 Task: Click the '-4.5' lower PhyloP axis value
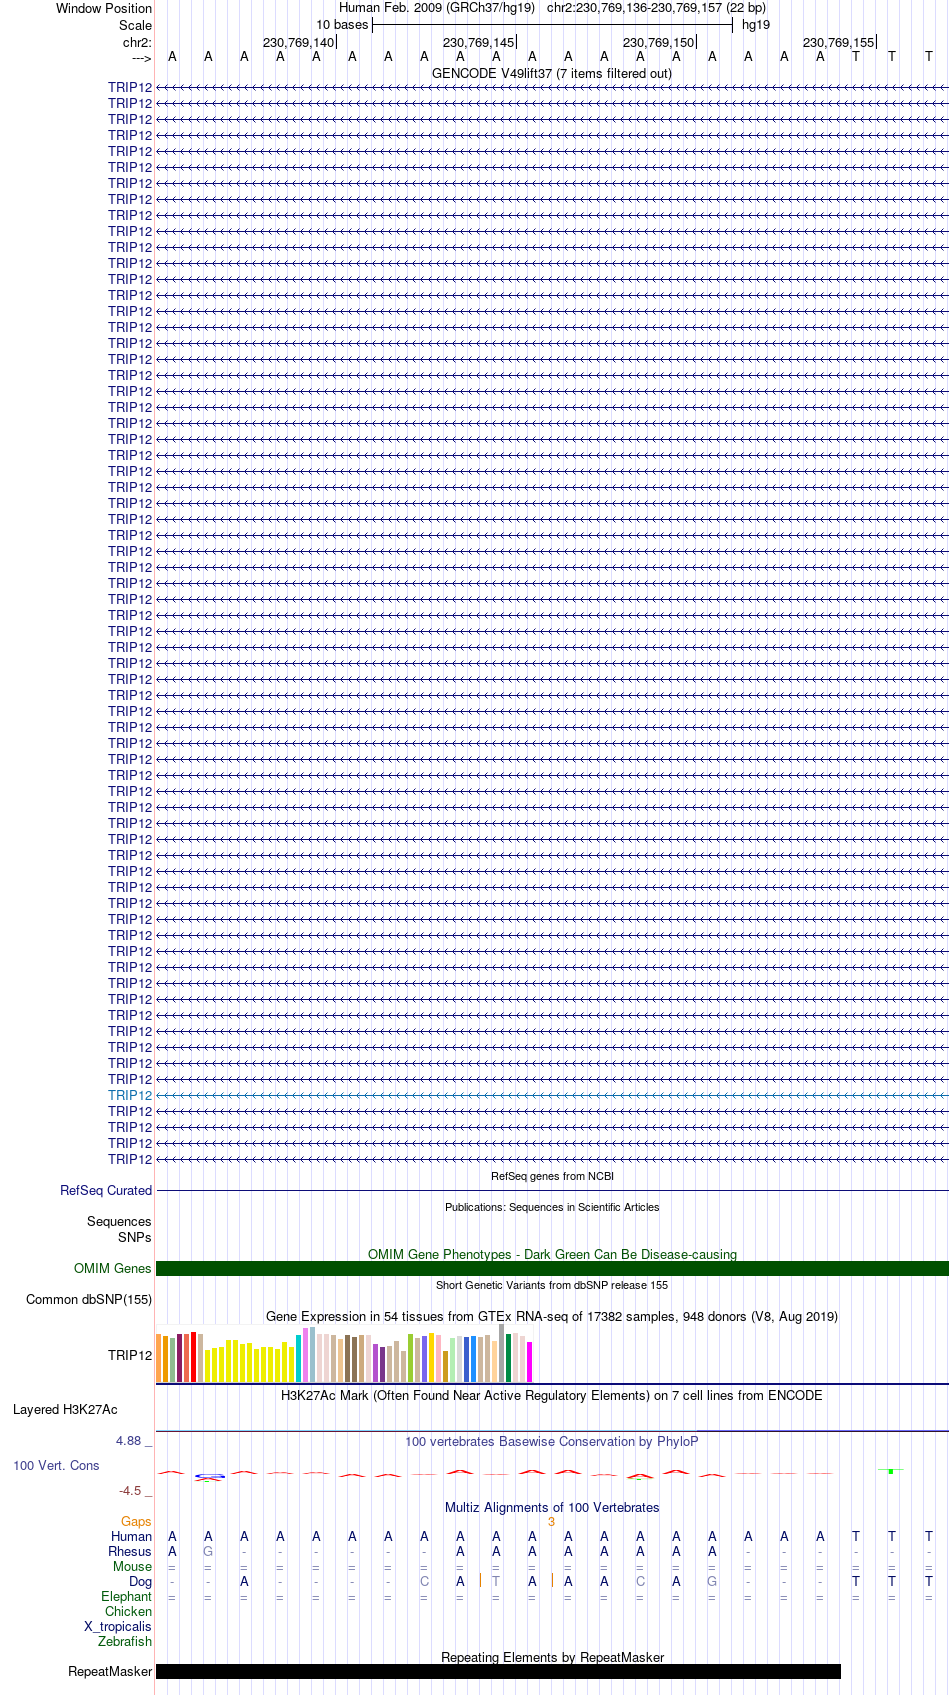tap(130, 1490)
